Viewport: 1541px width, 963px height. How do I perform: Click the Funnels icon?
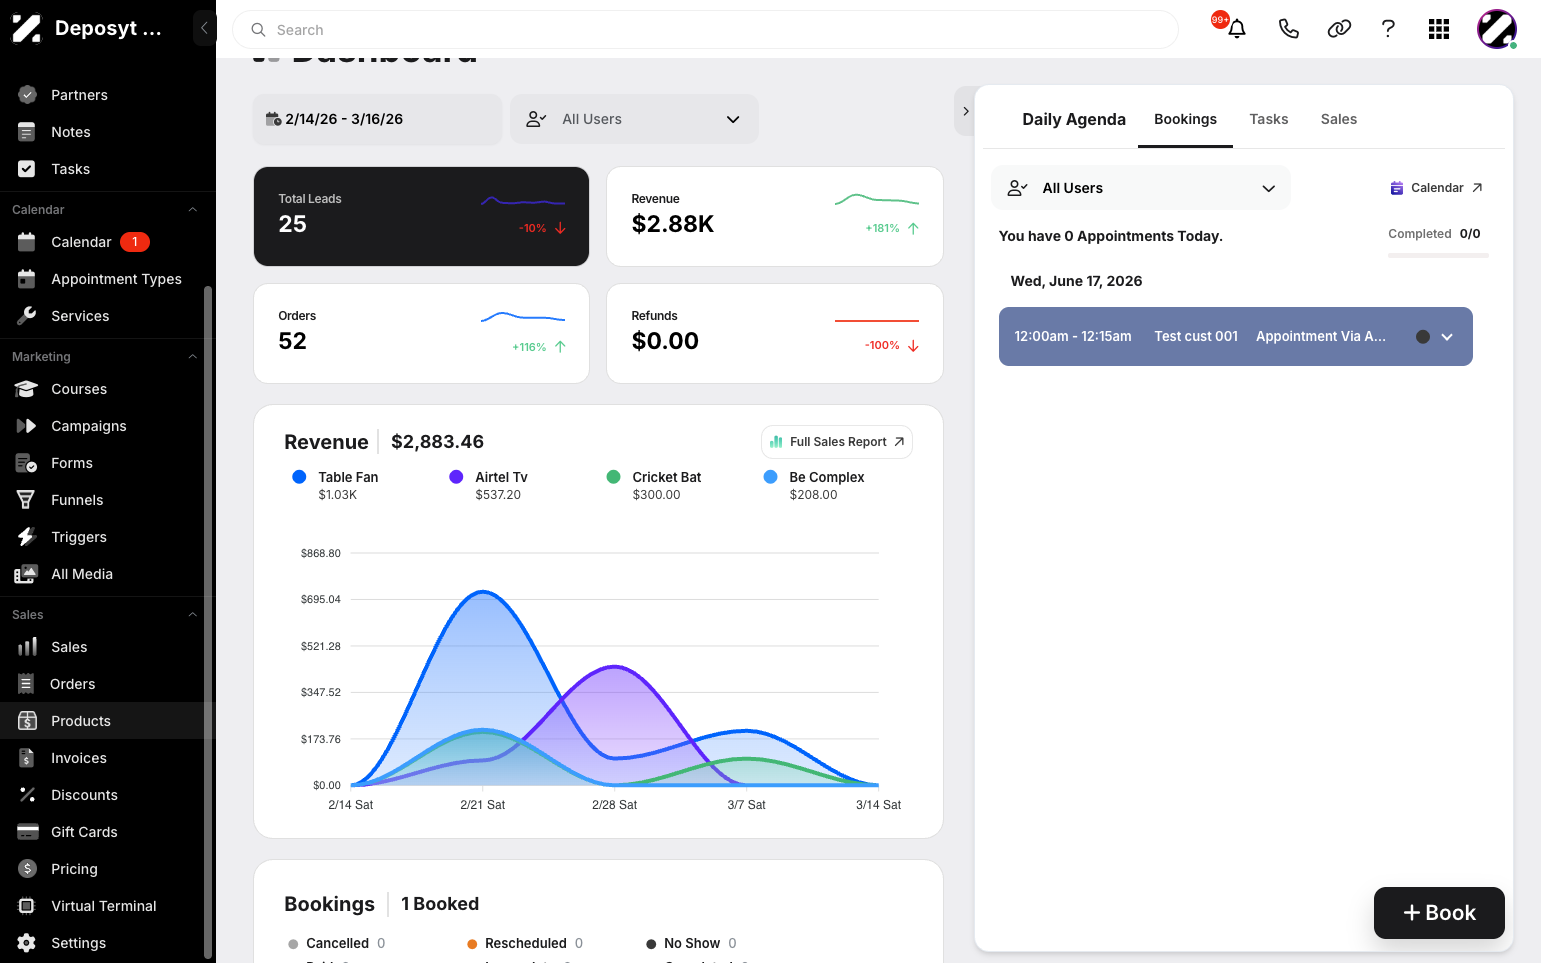27,500
